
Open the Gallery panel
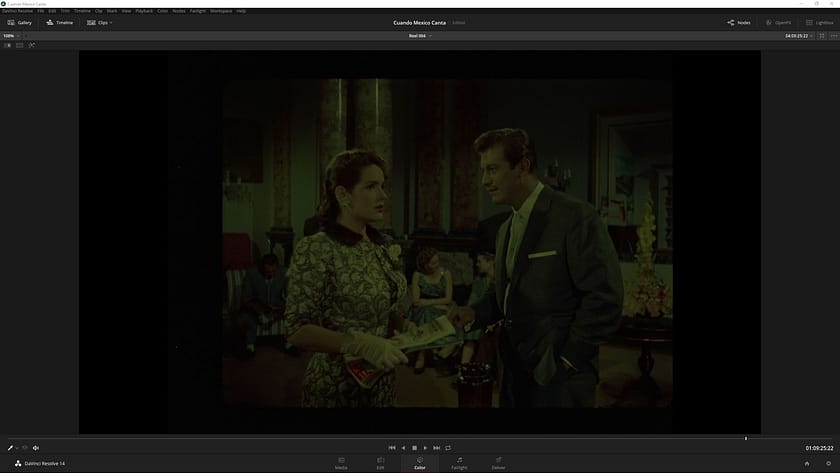point(20,22)
